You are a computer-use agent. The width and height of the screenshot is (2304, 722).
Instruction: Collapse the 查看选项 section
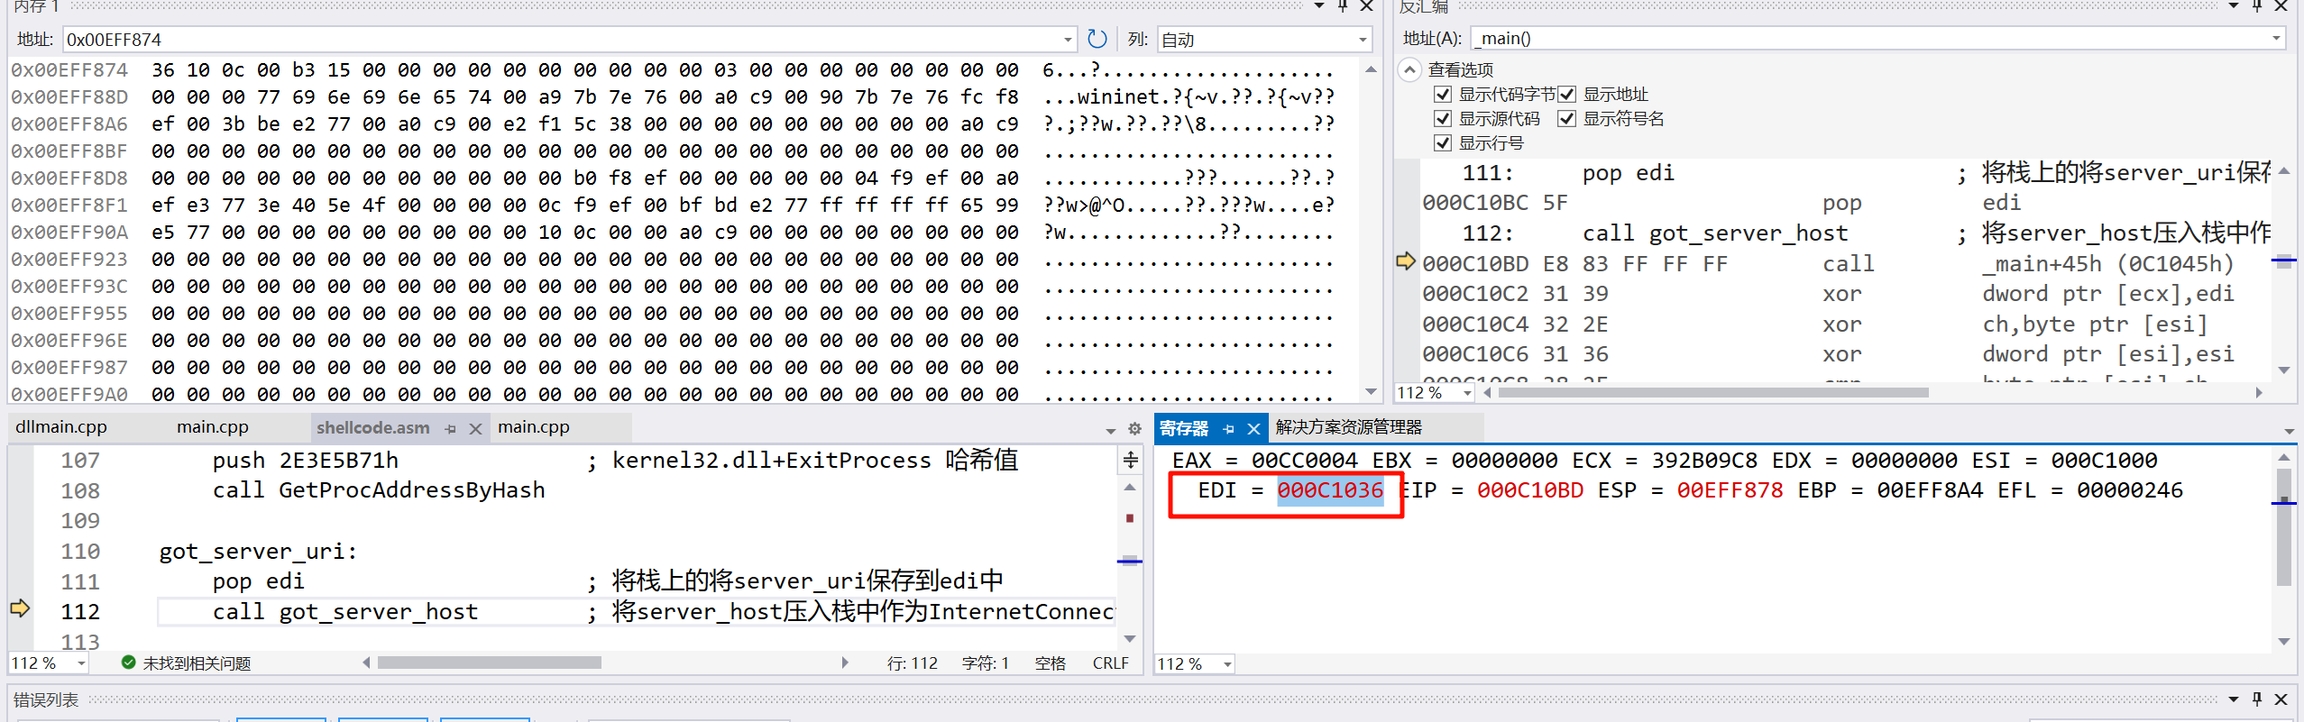[x=1409, y=70]
